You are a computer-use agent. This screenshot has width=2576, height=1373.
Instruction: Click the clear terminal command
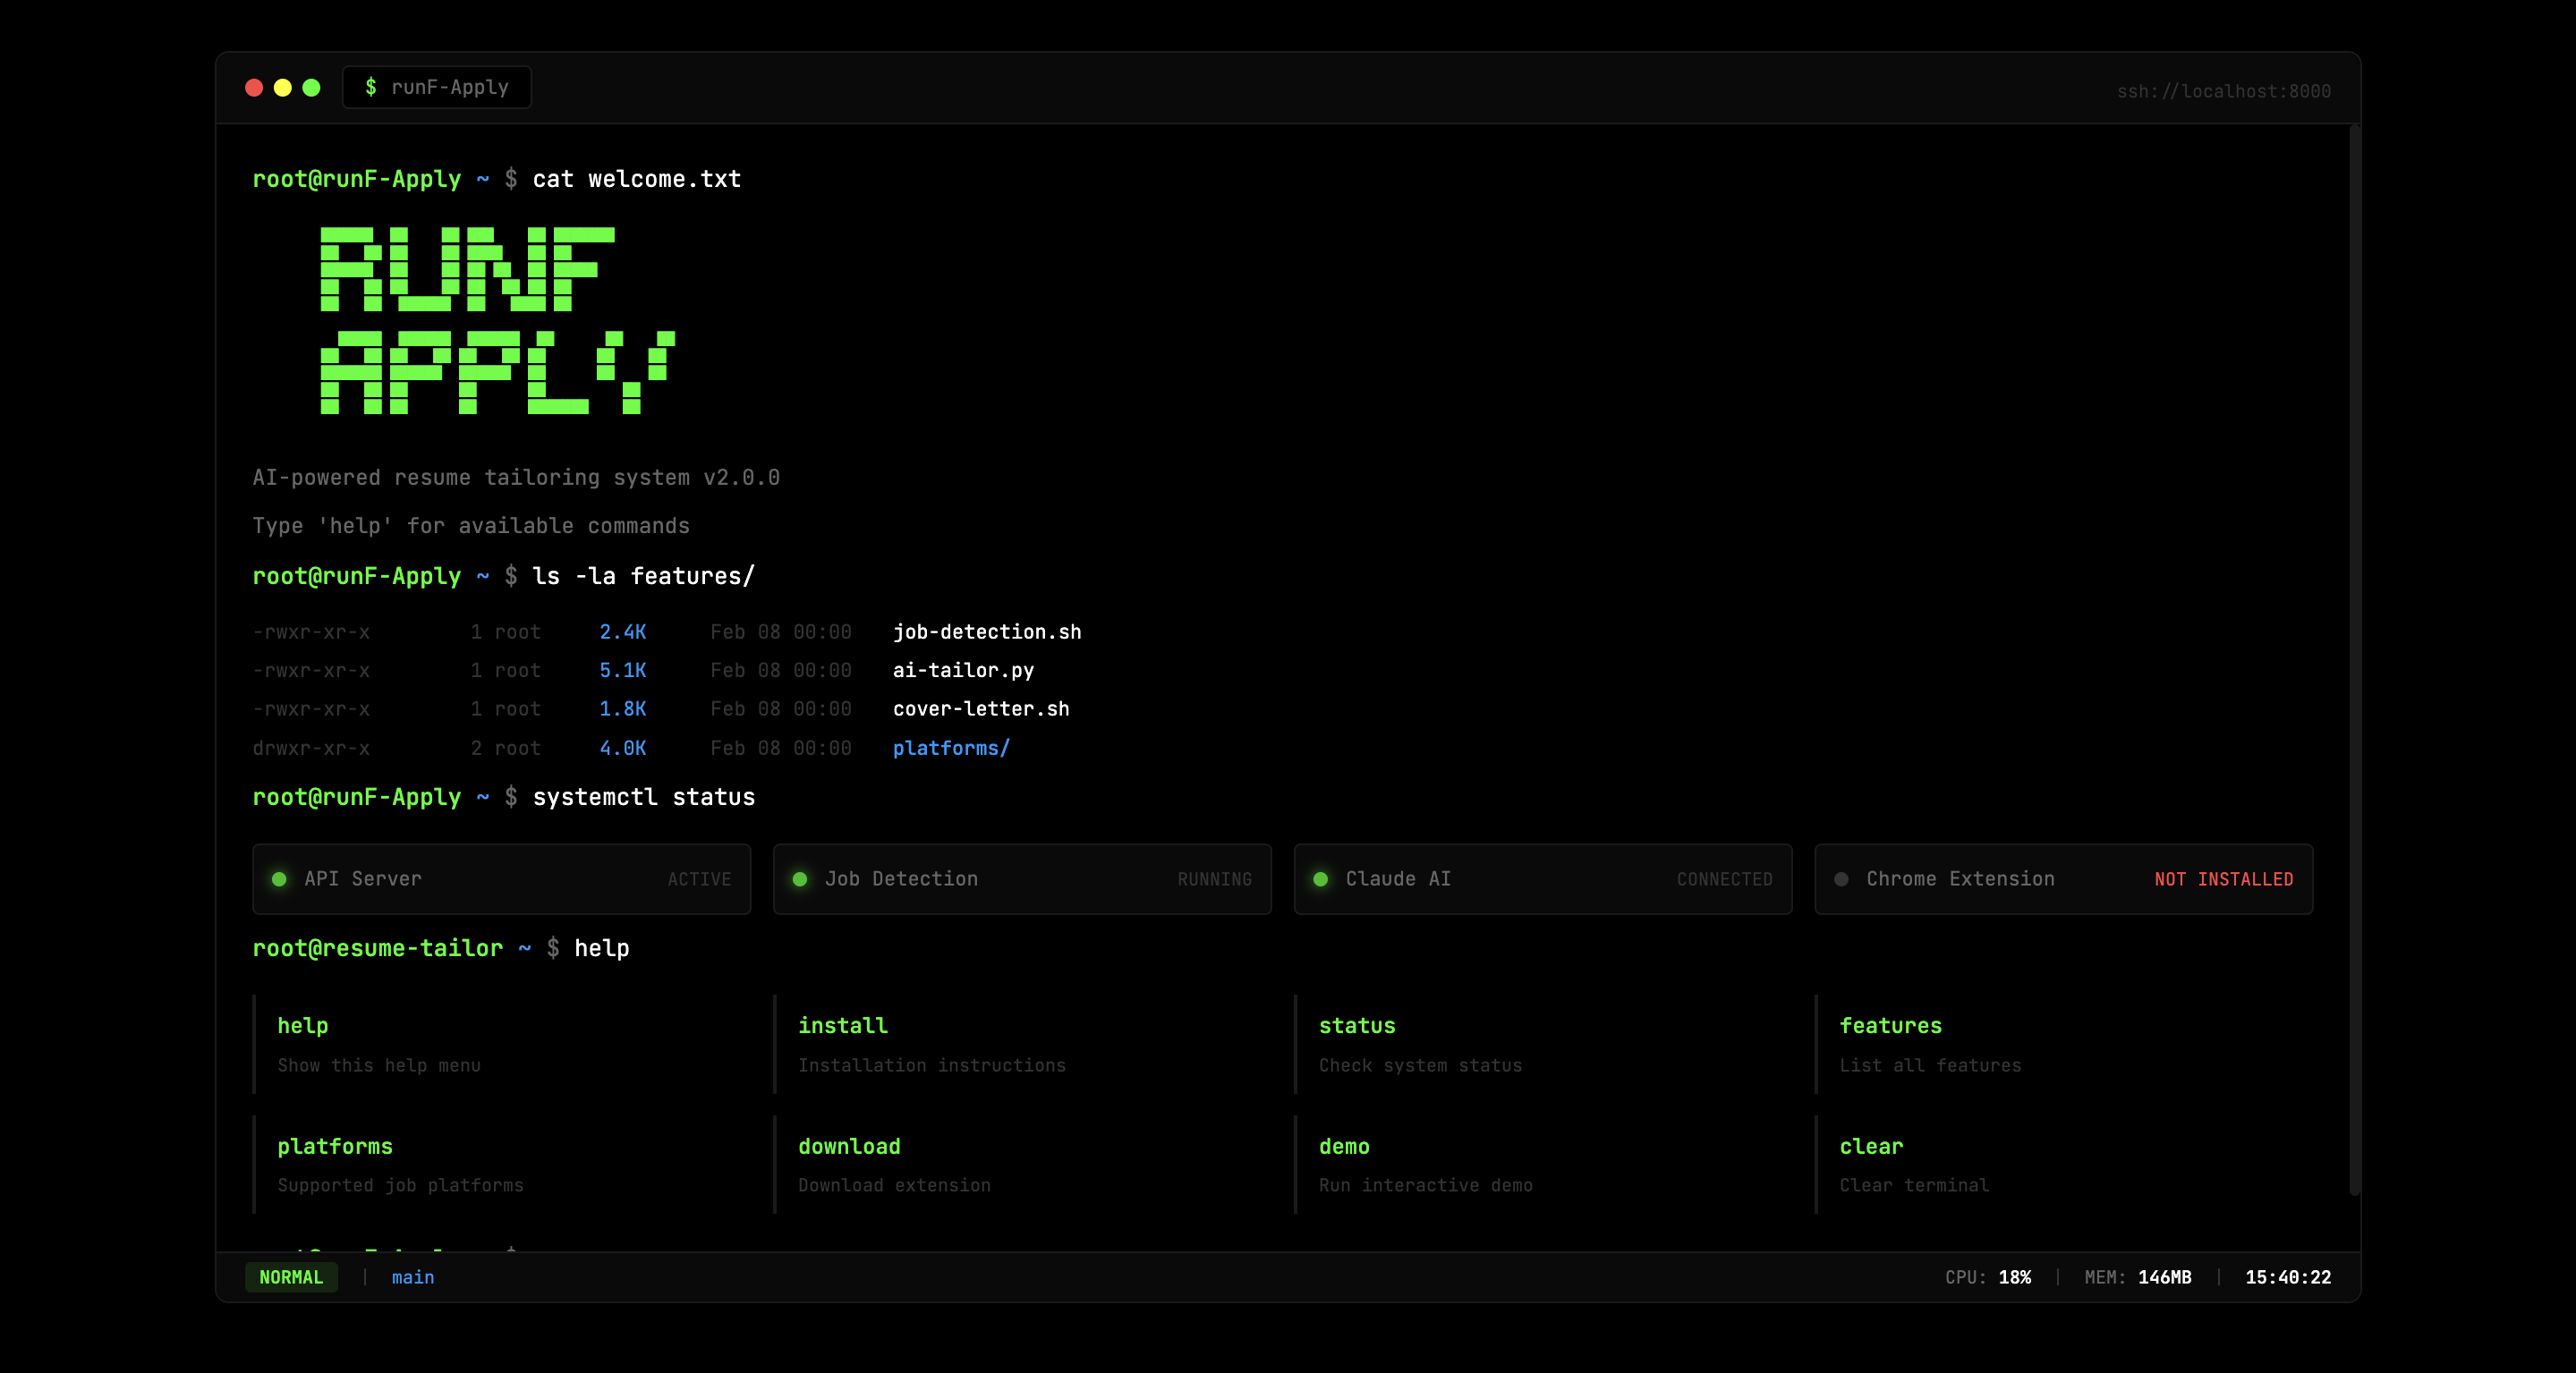[x=1871, y=1147]
